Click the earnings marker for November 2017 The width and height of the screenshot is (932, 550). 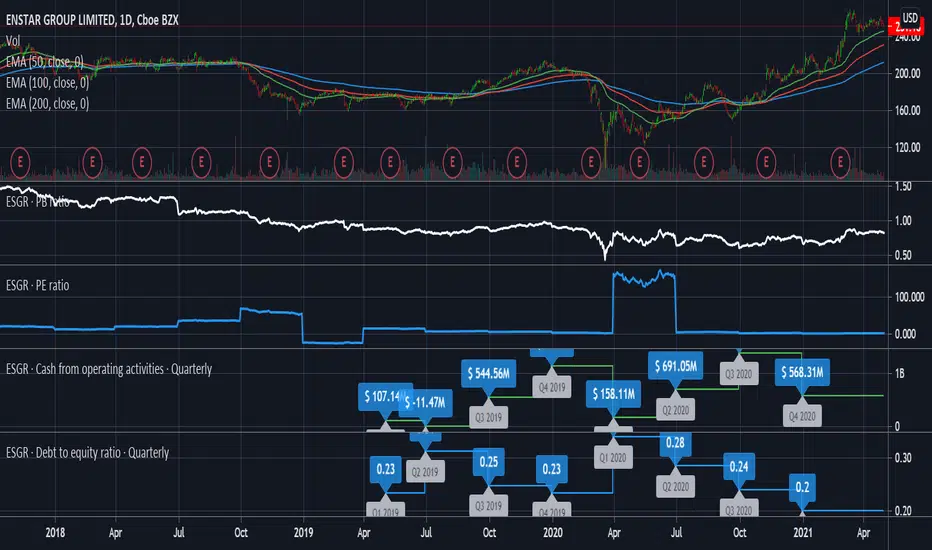click(x=20, y=162)
